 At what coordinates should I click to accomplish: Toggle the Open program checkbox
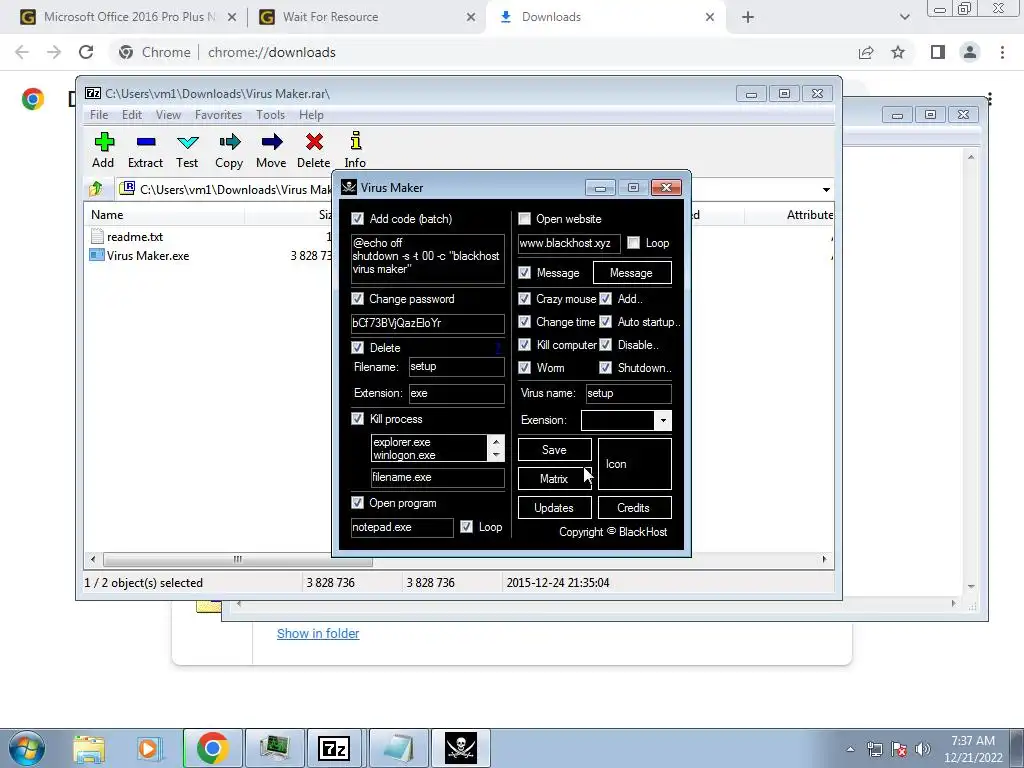coord(357,502)
